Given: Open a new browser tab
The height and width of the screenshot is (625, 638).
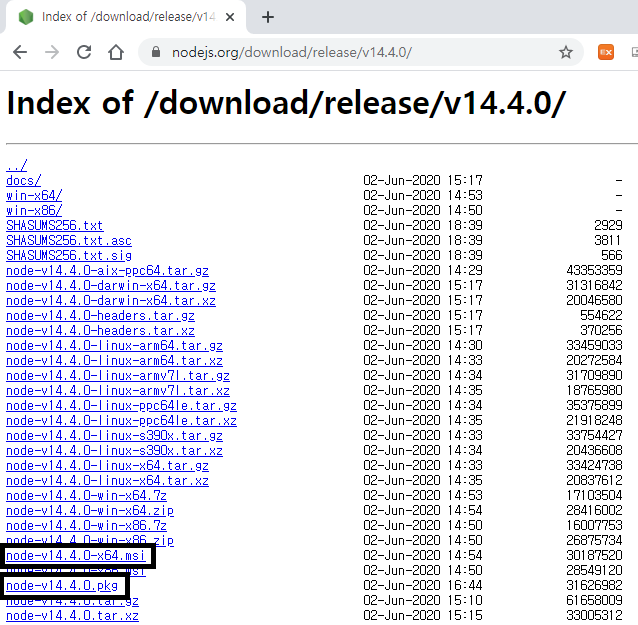Looking at the screenshot, I should [x=268, y=17].
